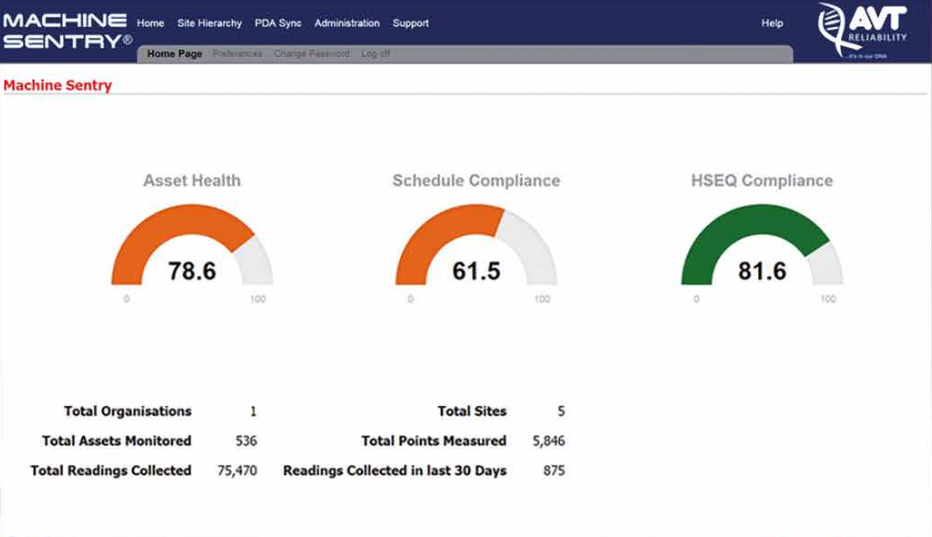The width and height of the screenshot is (932, 537).
Task: Click the red Machine Sentry page heading
Action: pos(58,85)
